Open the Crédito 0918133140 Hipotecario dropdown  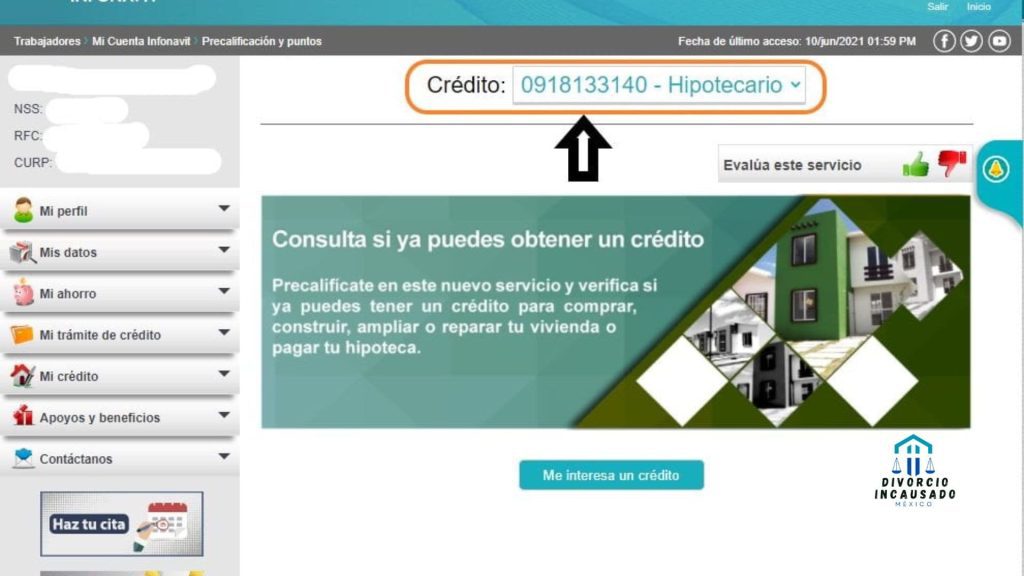coord(659,85)
